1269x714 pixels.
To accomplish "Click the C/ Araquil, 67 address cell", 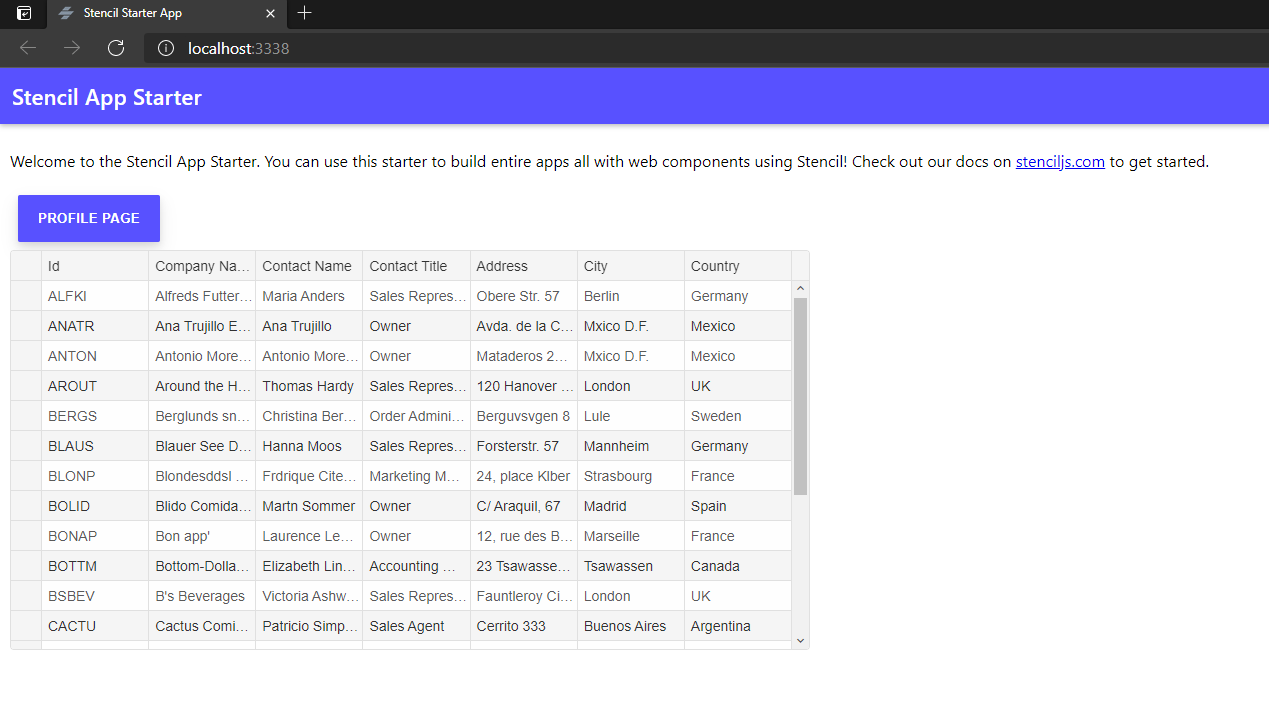I will click(x=524, y=506).
